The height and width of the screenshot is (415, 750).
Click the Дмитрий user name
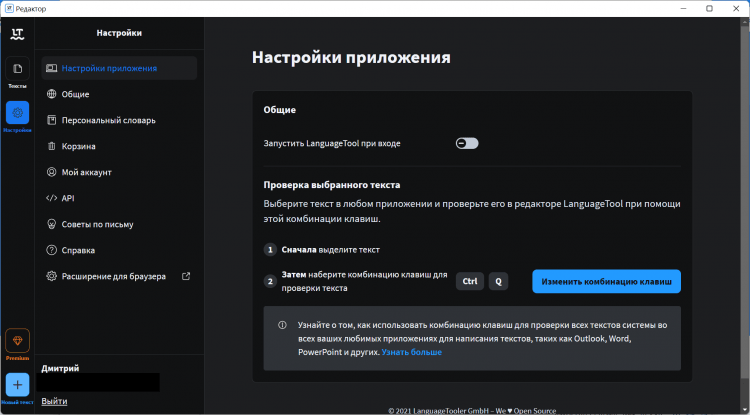pyautogui.click(x=60, y=368)
